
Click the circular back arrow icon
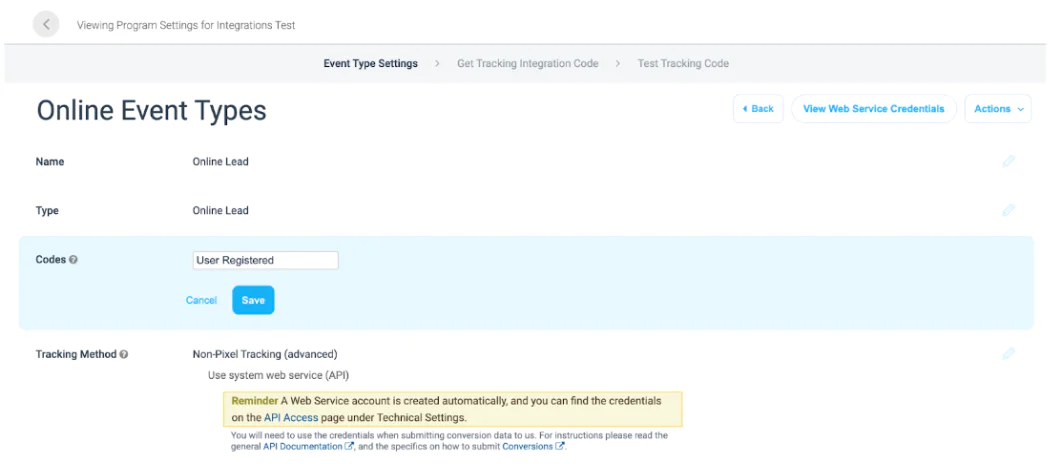point(46,25)
